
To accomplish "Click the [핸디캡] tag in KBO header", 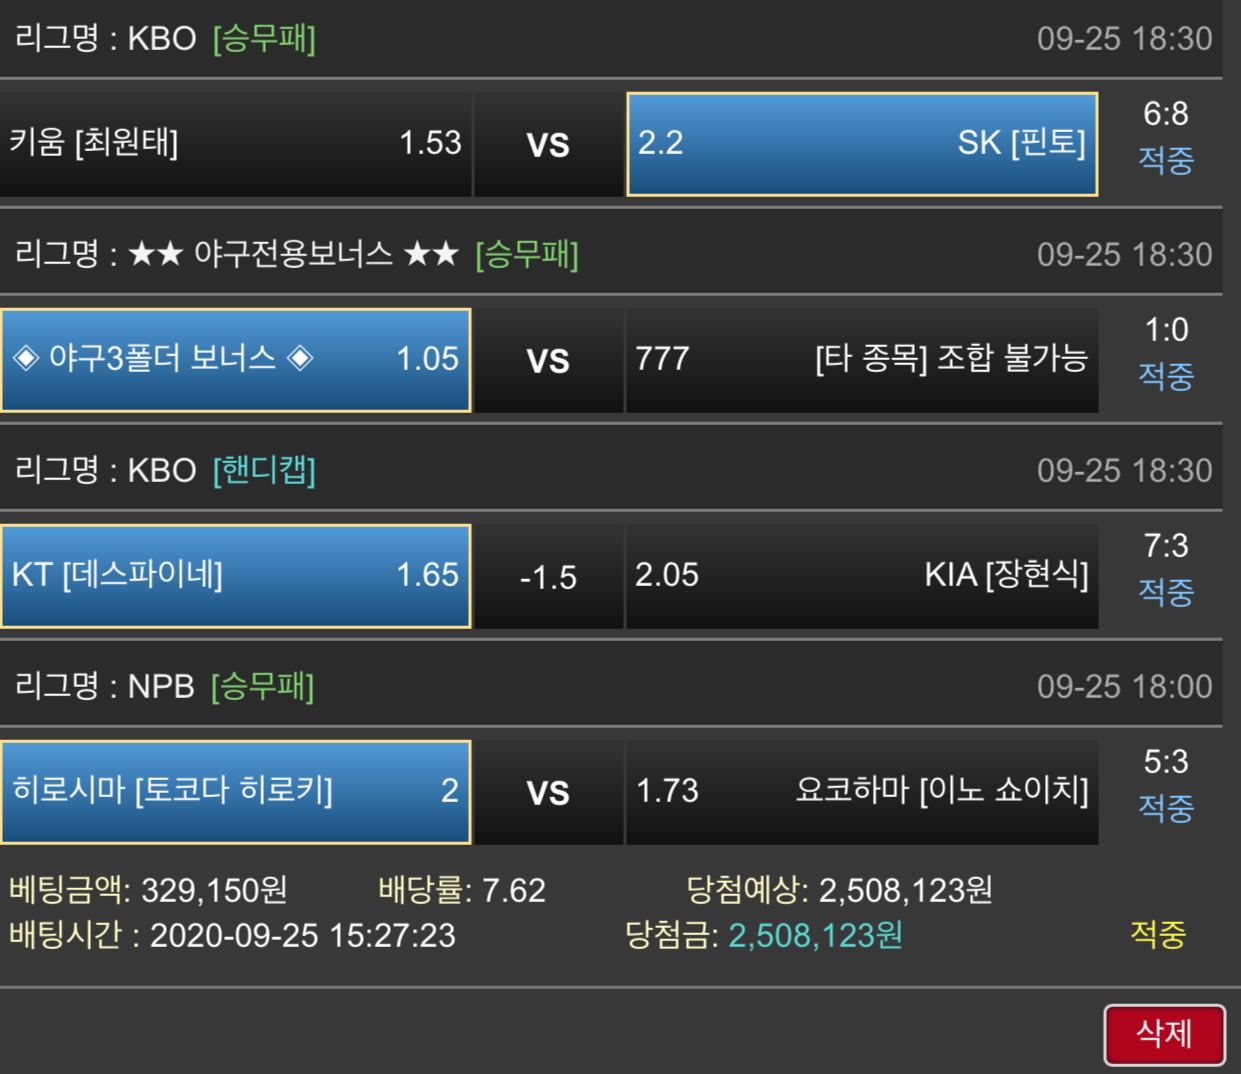I will pos(264,470).
